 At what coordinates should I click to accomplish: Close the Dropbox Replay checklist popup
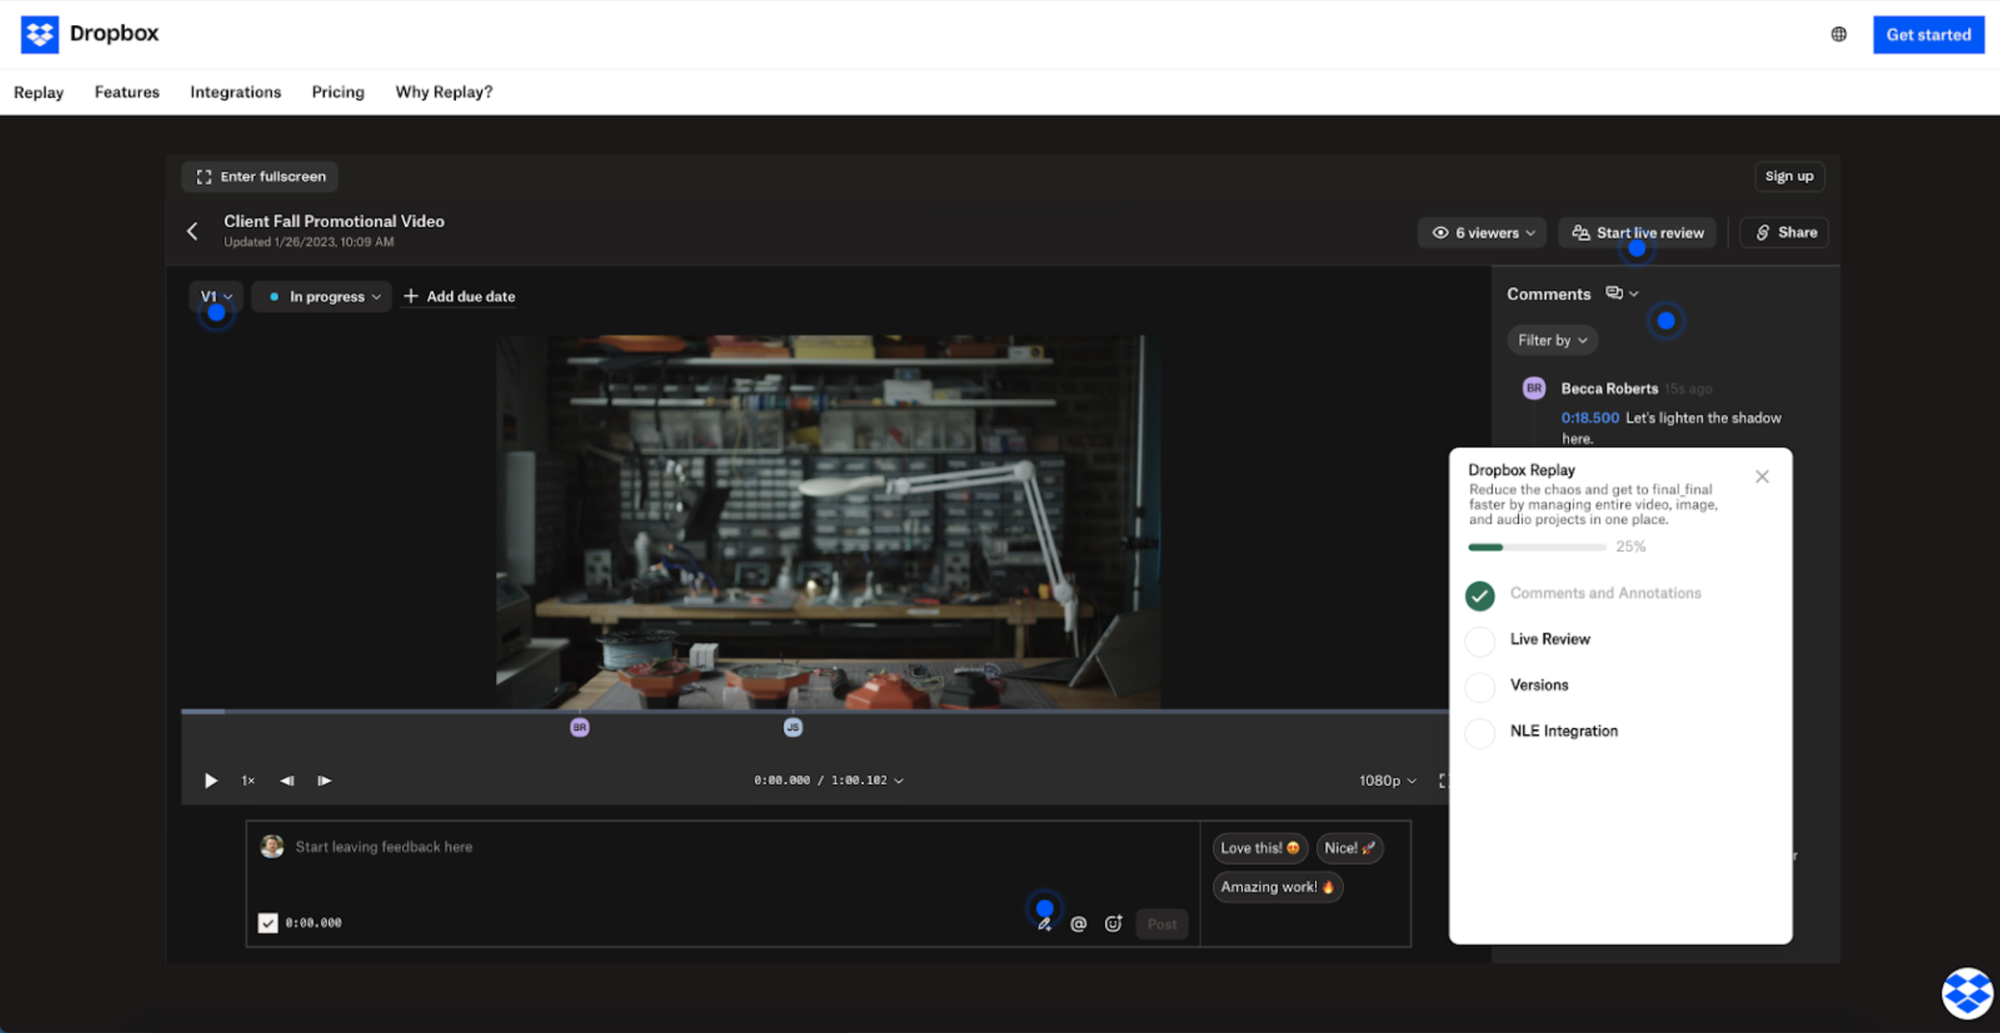point(1762,477)
